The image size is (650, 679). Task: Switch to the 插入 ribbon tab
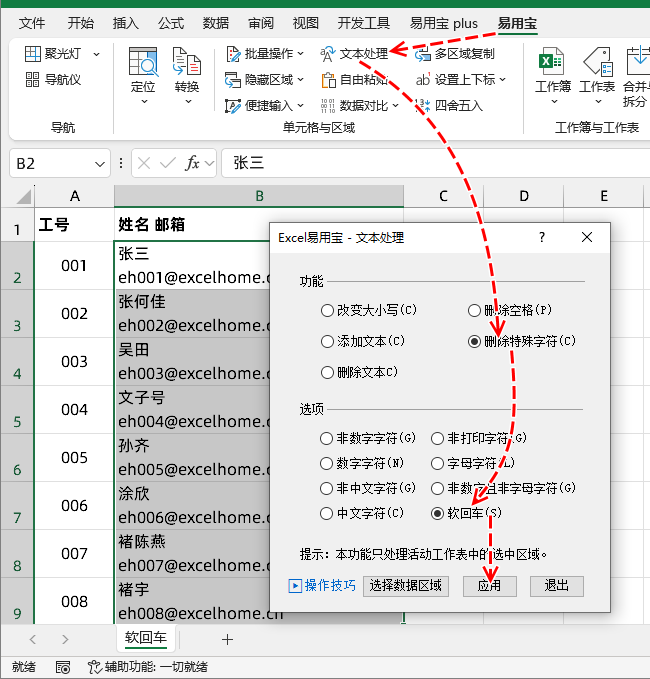126,23
